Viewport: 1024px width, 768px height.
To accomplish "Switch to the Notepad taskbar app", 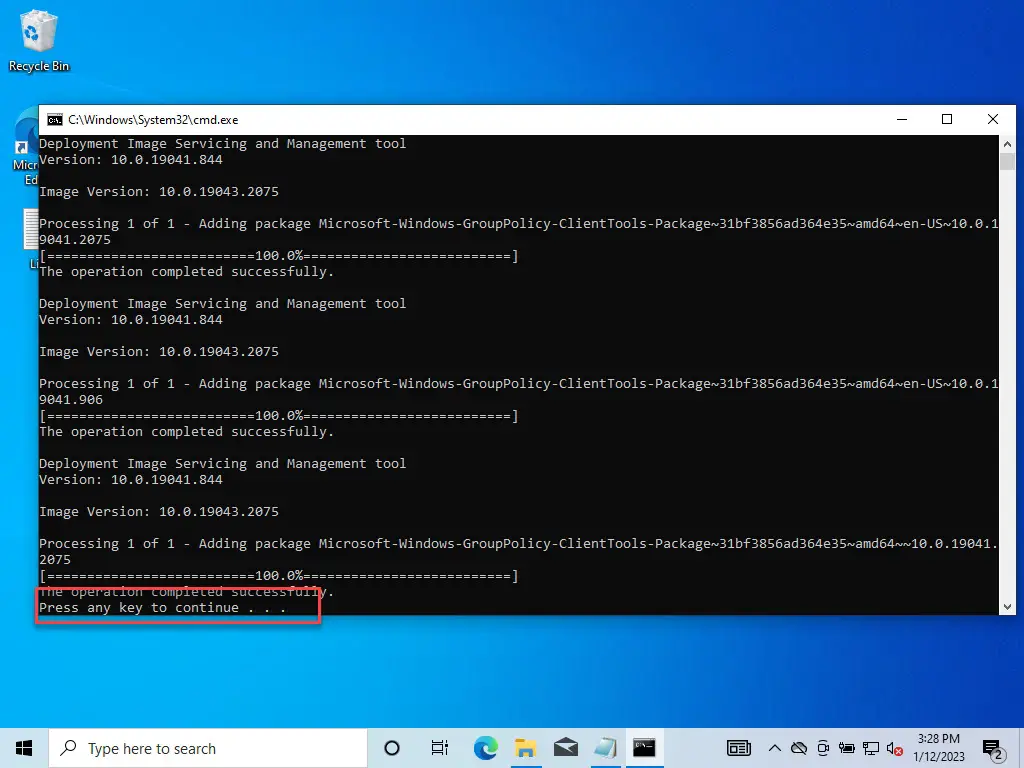I will click(605, 748).
